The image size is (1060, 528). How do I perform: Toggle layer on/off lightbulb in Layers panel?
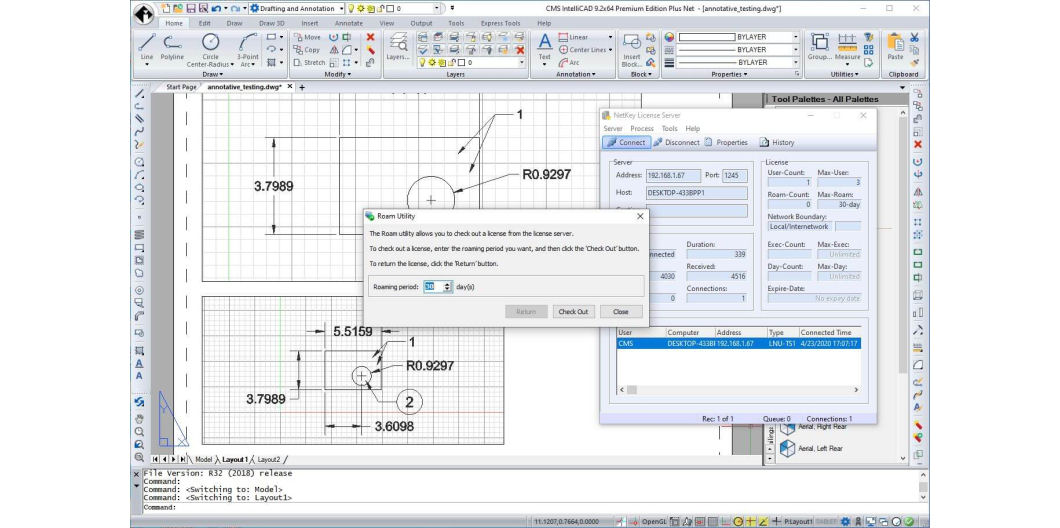coord(422,62)
